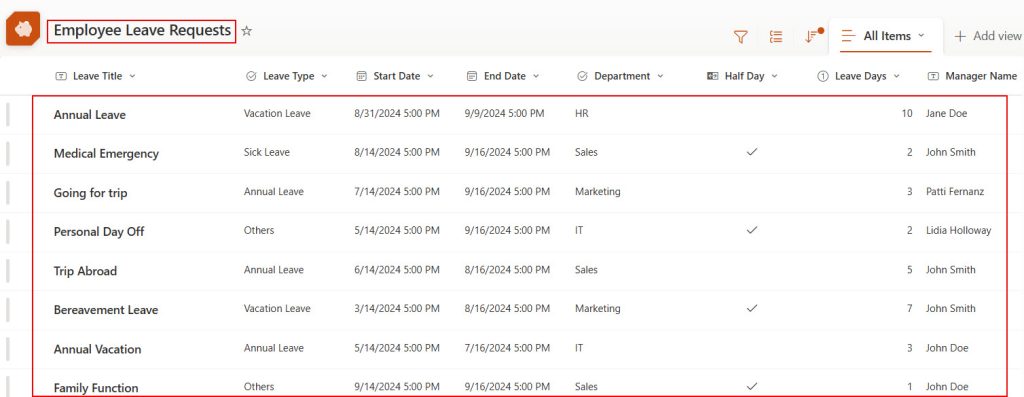The height and width of the screenshot is (397, 1024).
Task: Open the Annual Leave item
Action: point(89,115)
